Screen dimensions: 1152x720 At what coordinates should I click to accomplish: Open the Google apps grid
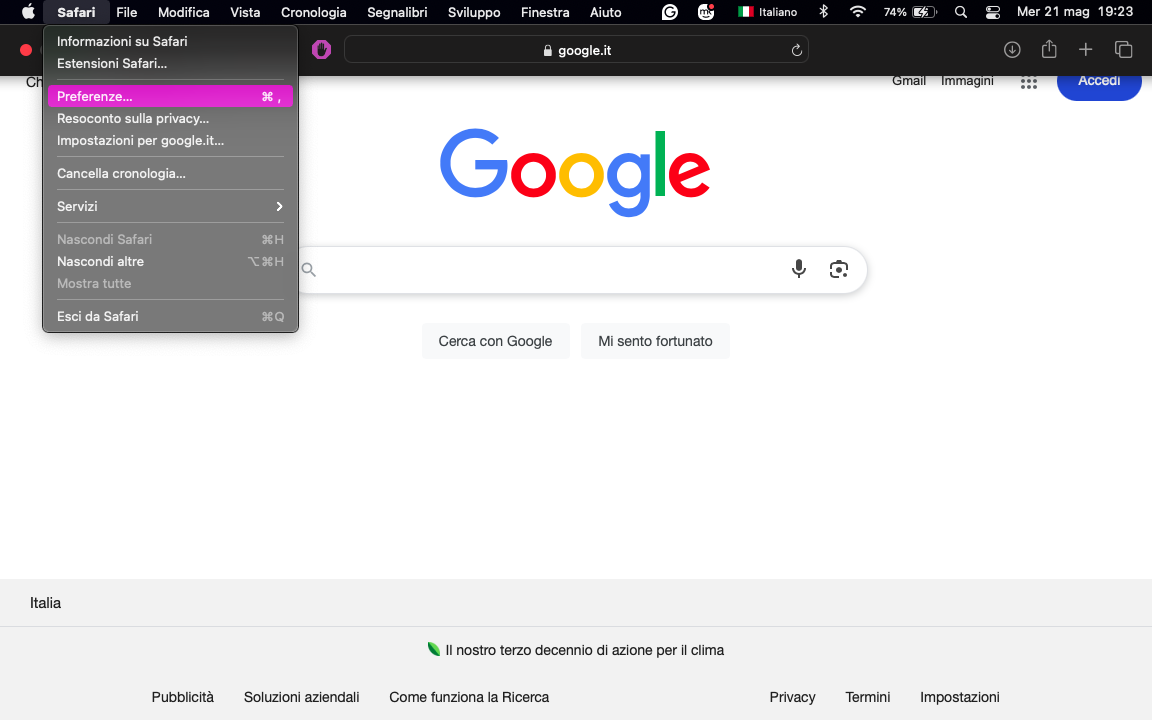(x=1028, y=84)
